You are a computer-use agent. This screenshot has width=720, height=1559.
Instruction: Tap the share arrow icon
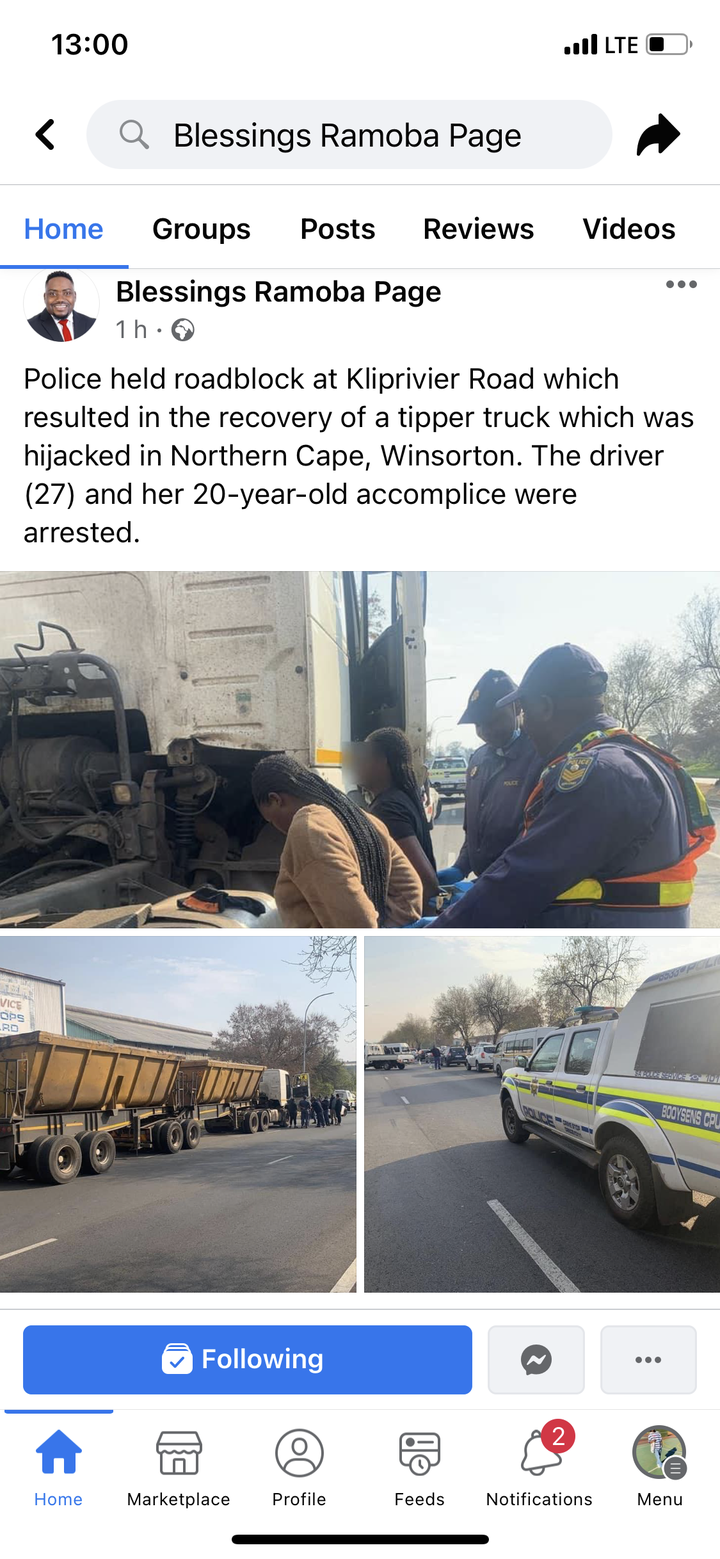click(658, 135)
